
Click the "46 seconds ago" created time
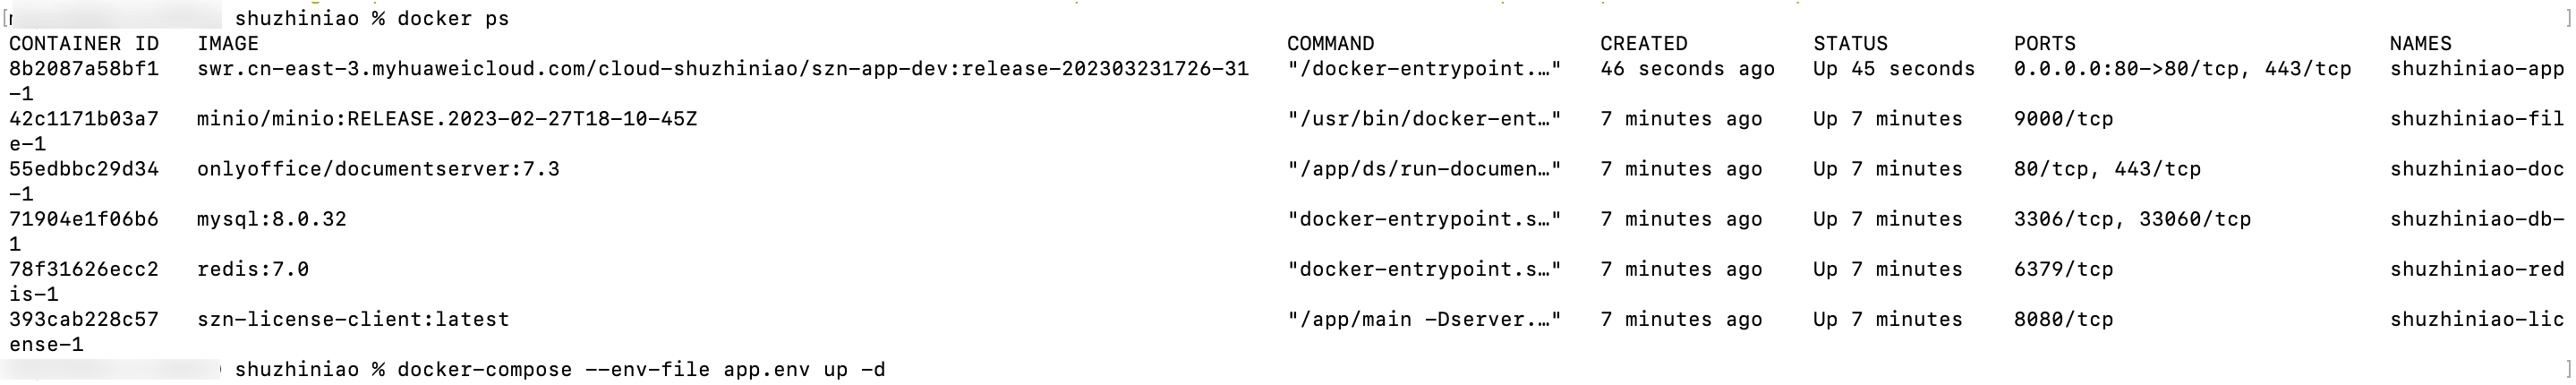point(1687,69)
